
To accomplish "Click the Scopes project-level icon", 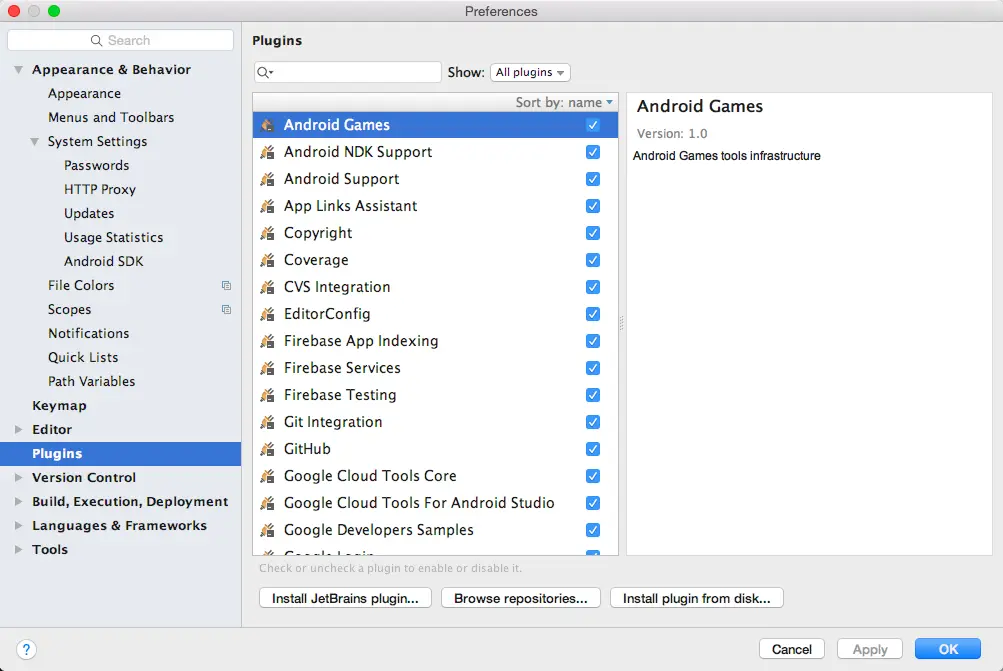I will 226,310.
